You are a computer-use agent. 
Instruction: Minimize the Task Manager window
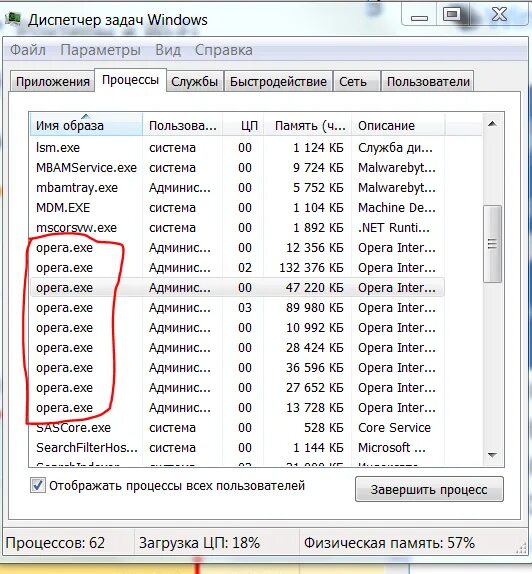click(x=419, y=15)
